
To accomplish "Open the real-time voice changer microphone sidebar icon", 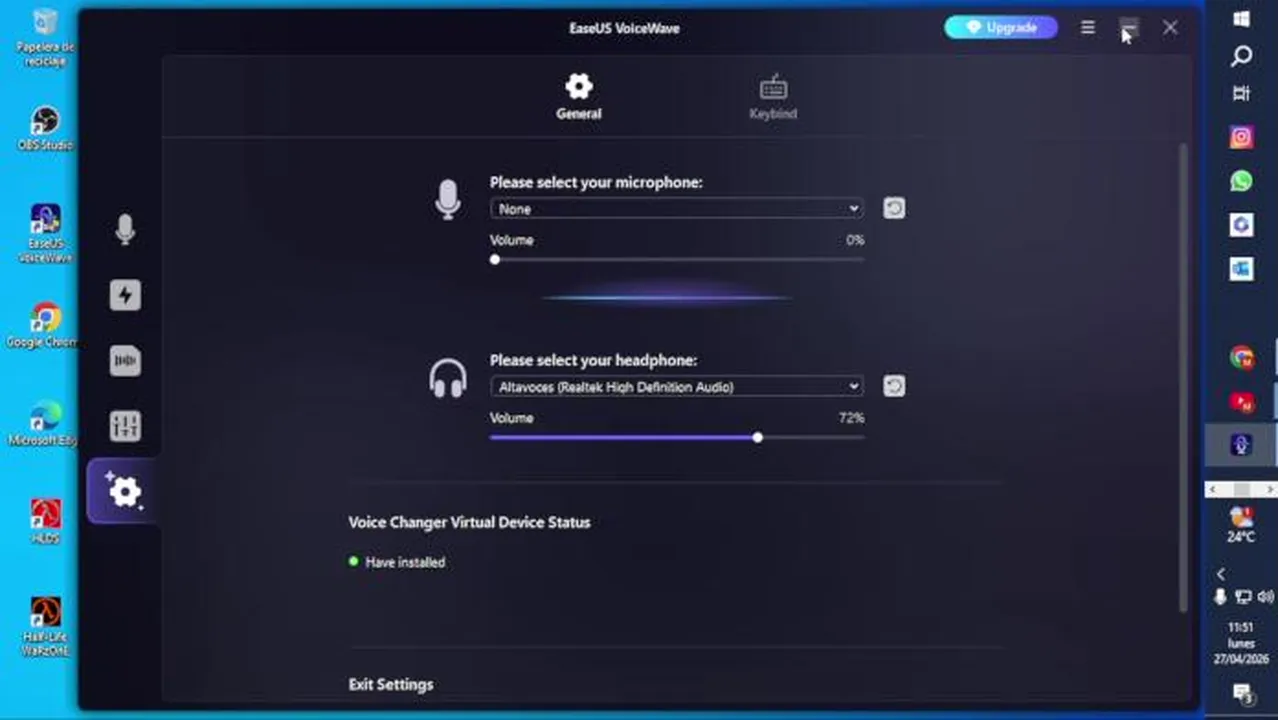I will 125,229.
